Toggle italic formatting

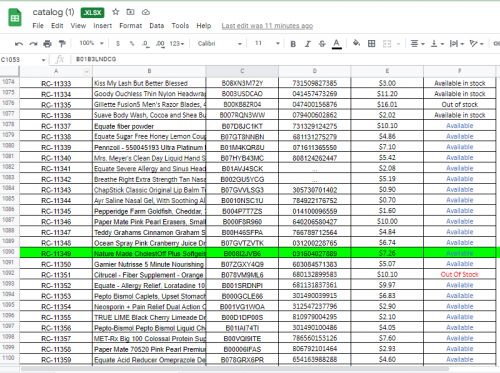(x=308, y=44)
